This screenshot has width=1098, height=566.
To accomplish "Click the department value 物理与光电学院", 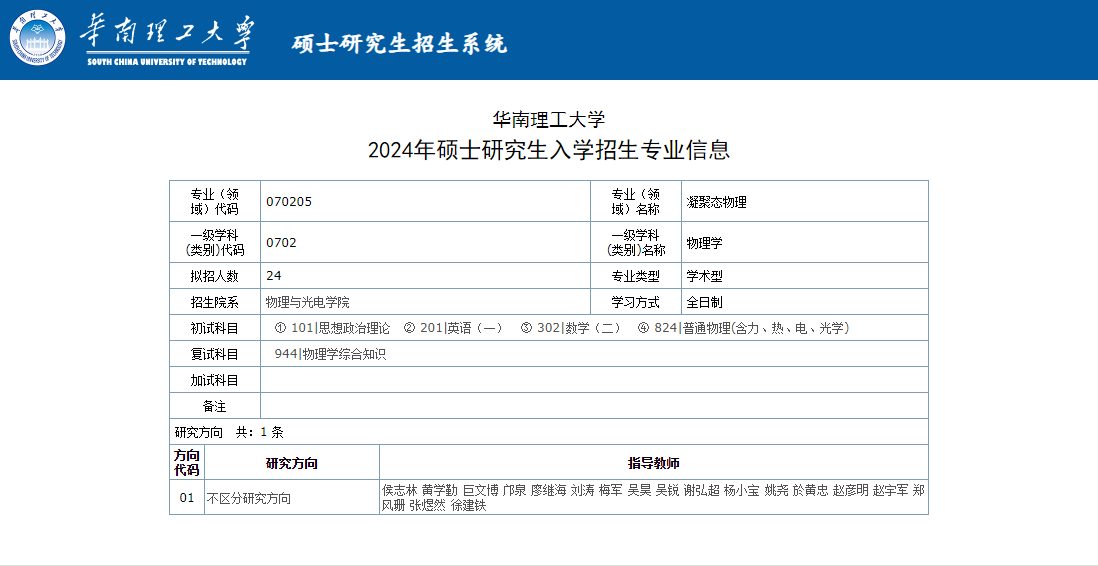I will point(307,303).
